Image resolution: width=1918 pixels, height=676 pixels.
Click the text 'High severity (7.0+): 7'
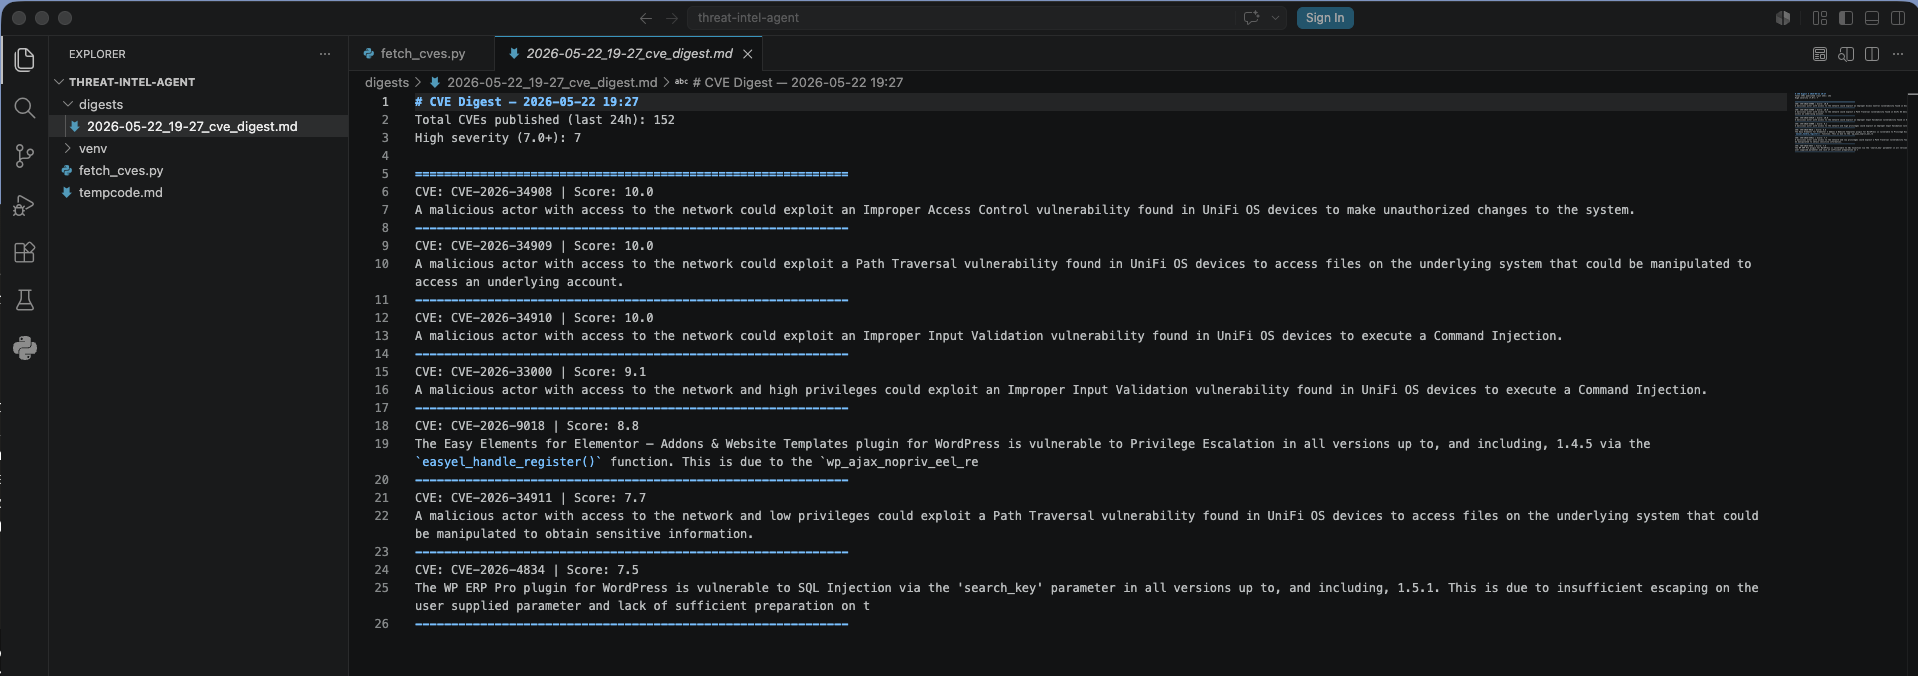498,138
